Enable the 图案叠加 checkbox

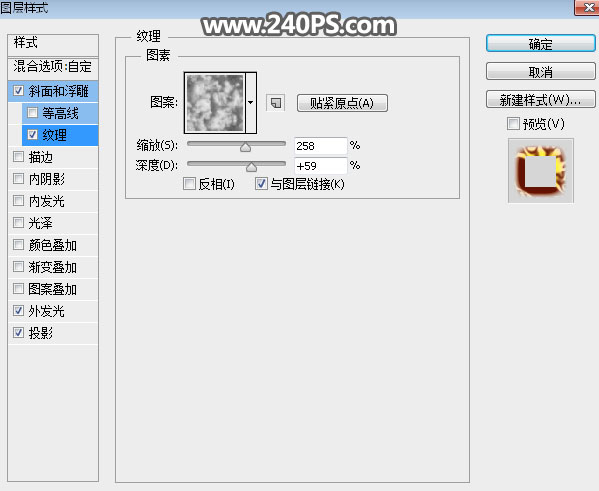pos(18,288)
